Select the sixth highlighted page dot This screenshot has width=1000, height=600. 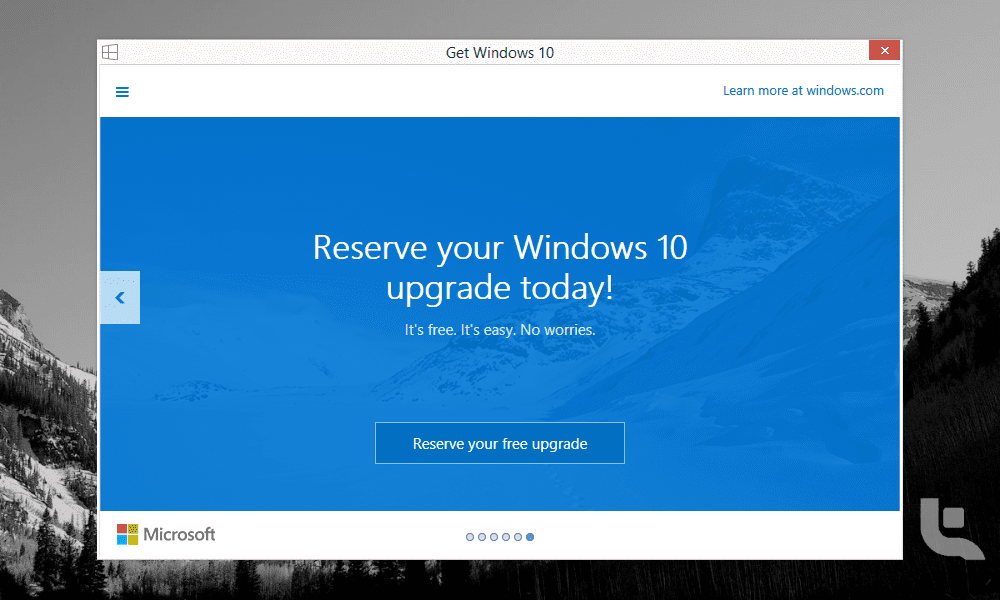(530, 537)
